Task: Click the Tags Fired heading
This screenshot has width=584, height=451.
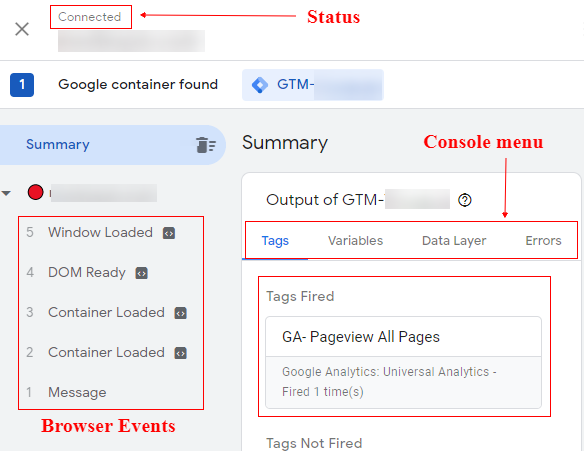Action: 300,296
